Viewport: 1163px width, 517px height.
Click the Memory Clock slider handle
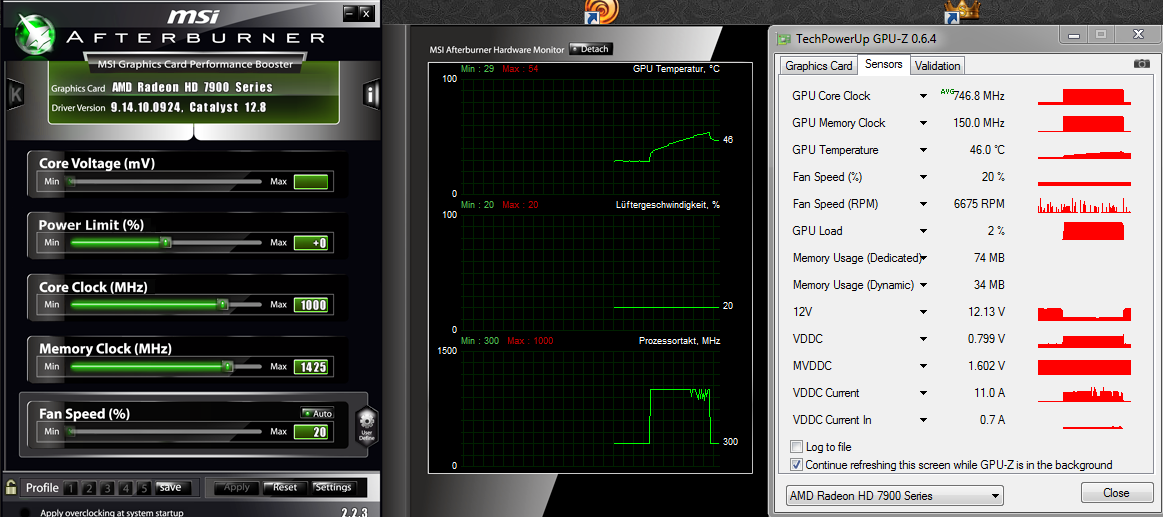click(x=228, y=366)
